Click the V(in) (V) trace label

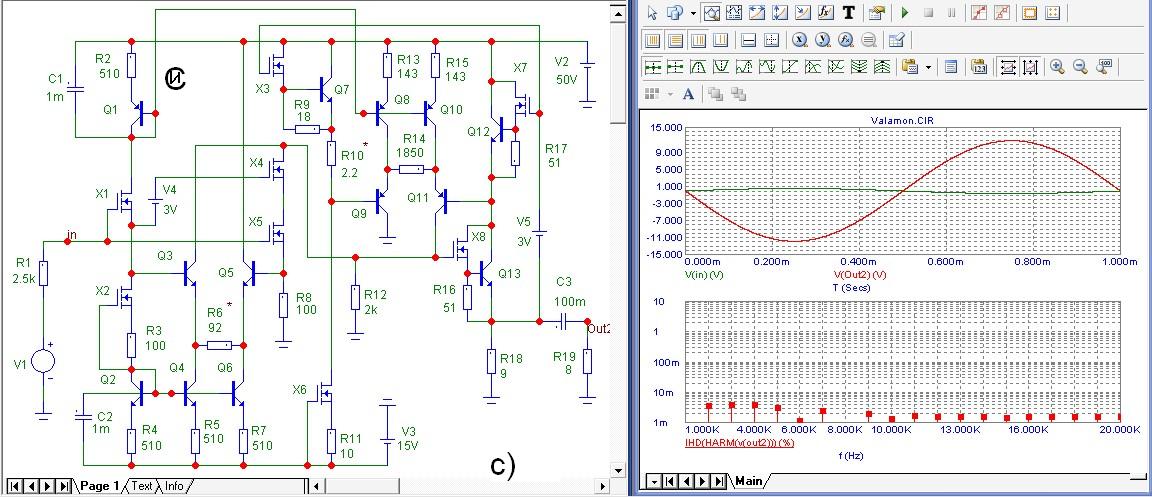(x=705, y=274)
